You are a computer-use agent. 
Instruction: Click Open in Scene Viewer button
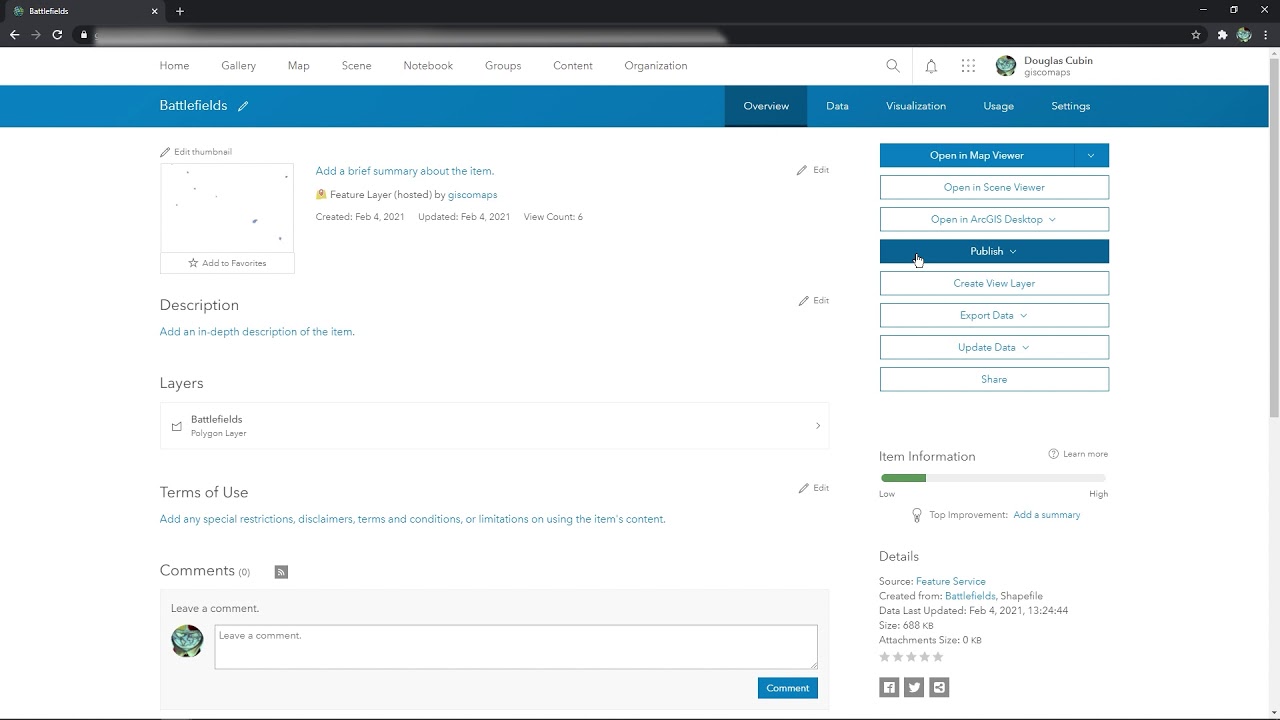994,187
